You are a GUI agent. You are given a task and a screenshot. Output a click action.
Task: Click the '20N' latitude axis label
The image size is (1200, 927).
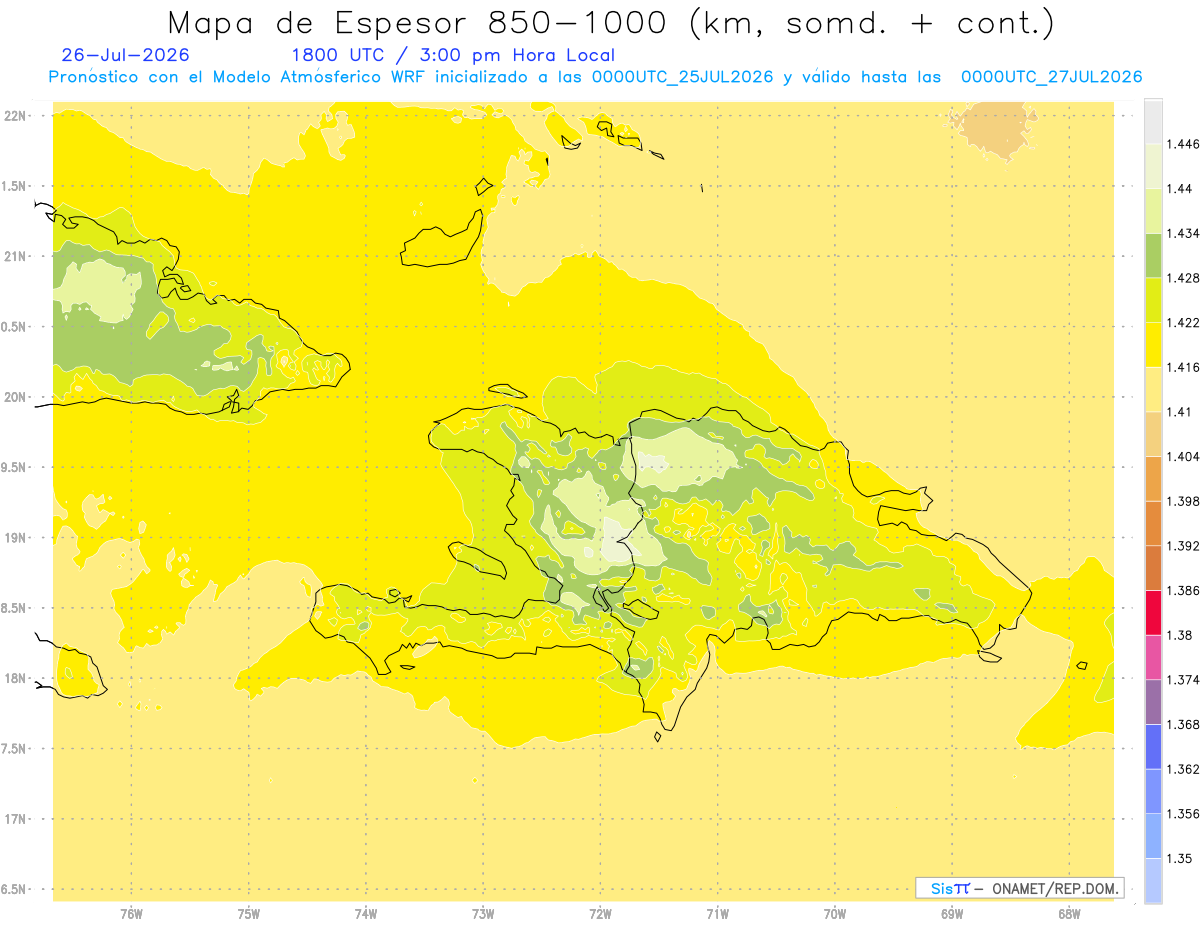click(14, 397)
